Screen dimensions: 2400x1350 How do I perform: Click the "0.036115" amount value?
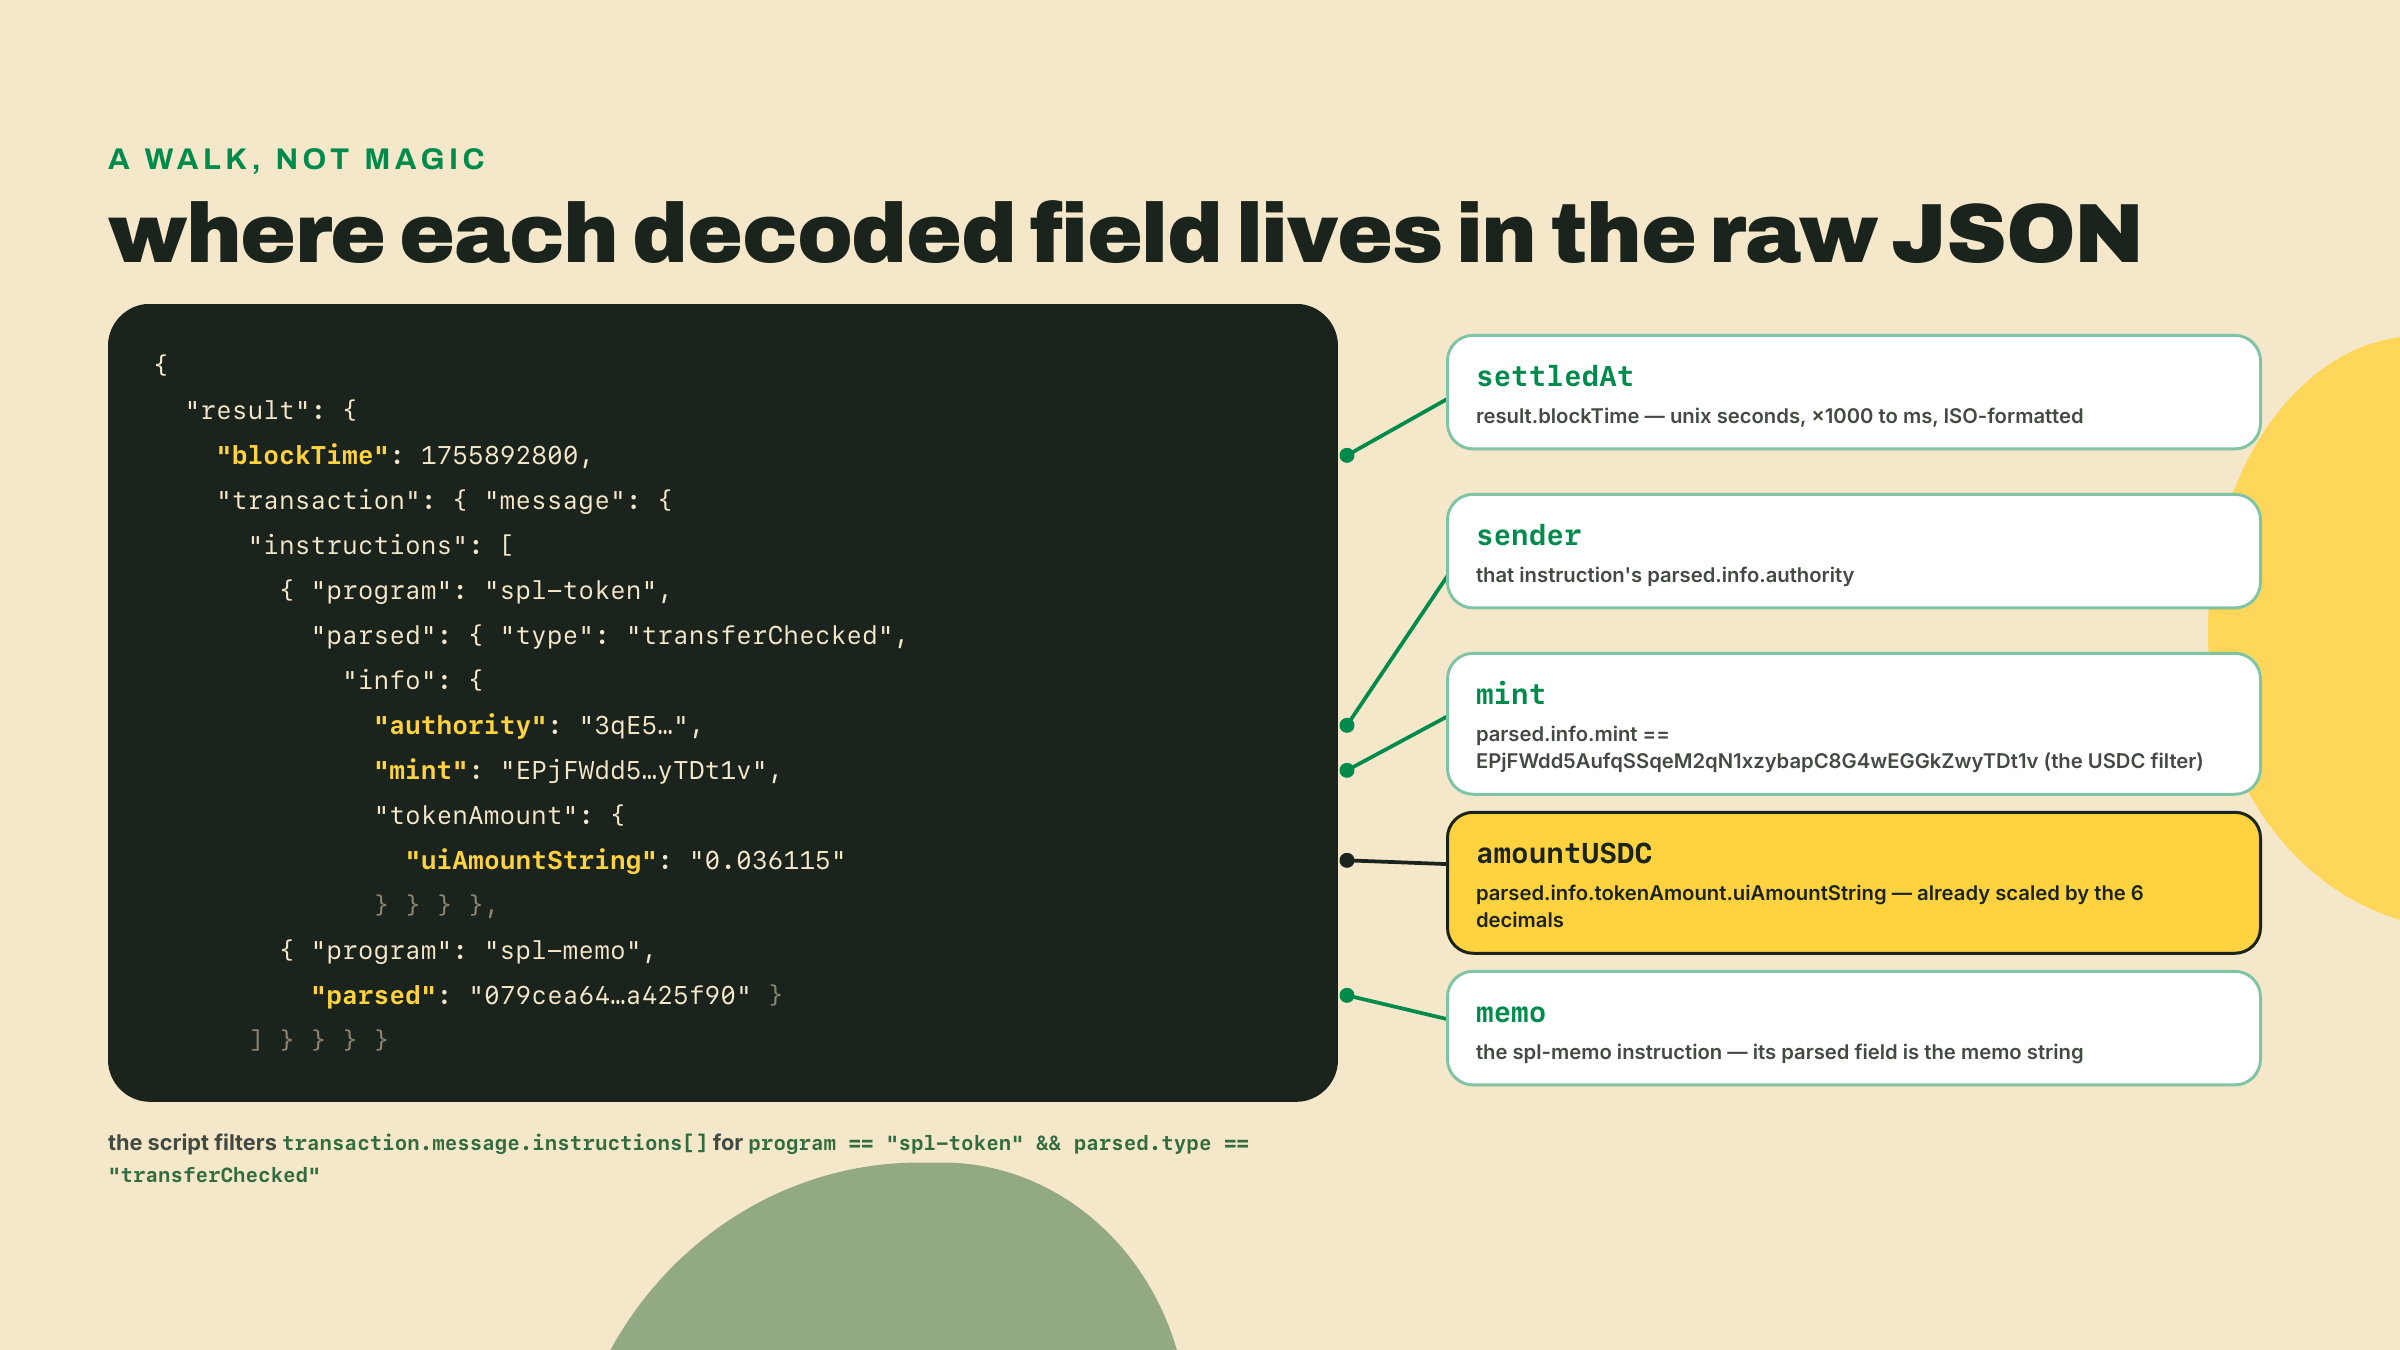pos(767,861)
